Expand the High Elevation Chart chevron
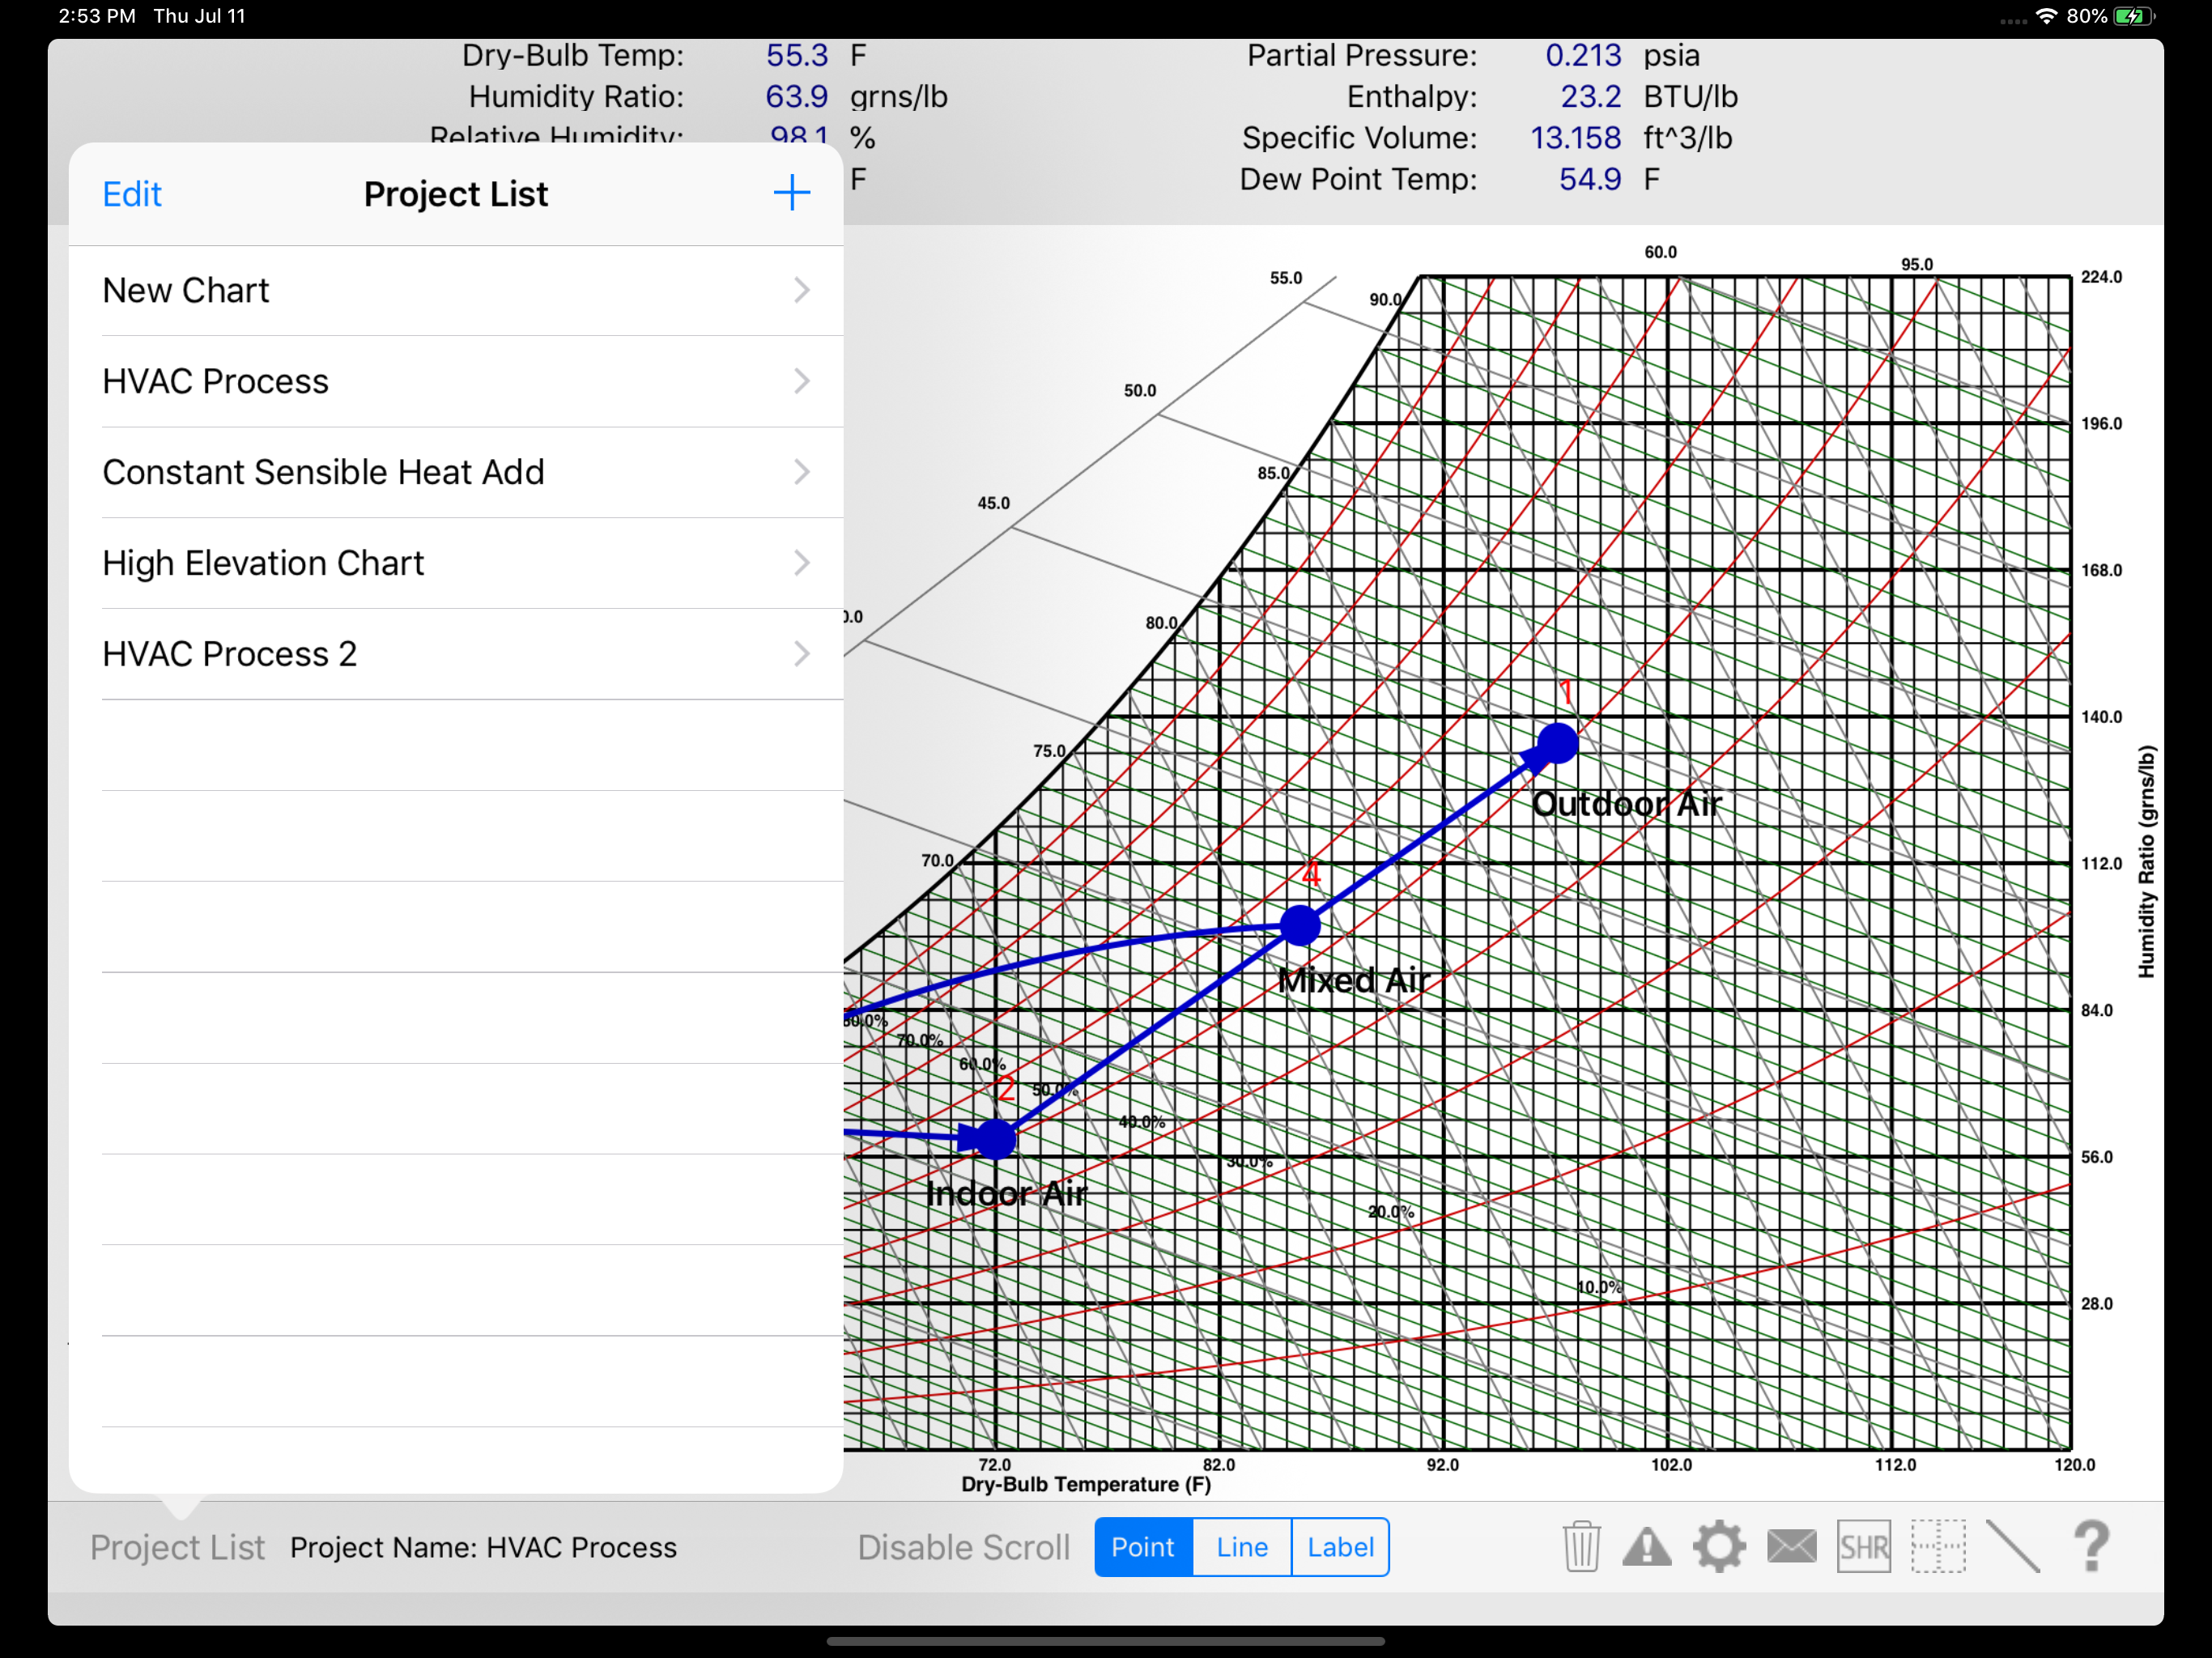This screenshot has height=1658, width=2212. (x=801, y=563)
